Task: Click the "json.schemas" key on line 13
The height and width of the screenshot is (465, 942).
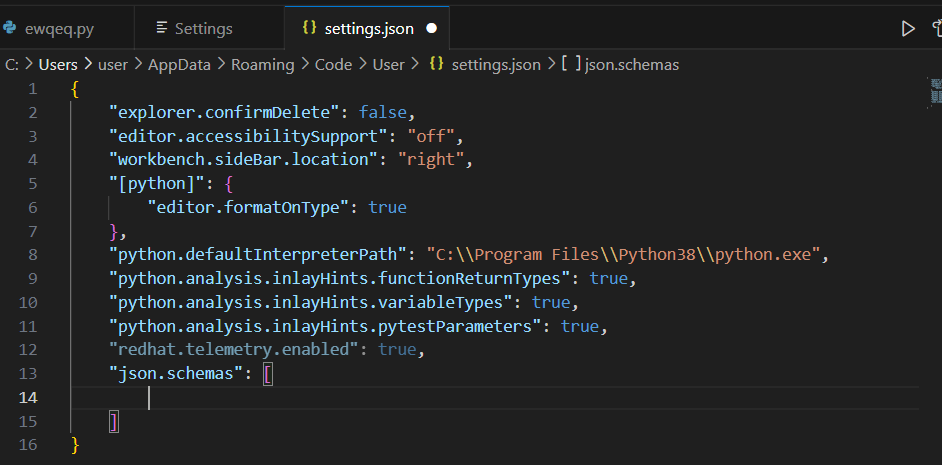Action: (x=175, y=374)
